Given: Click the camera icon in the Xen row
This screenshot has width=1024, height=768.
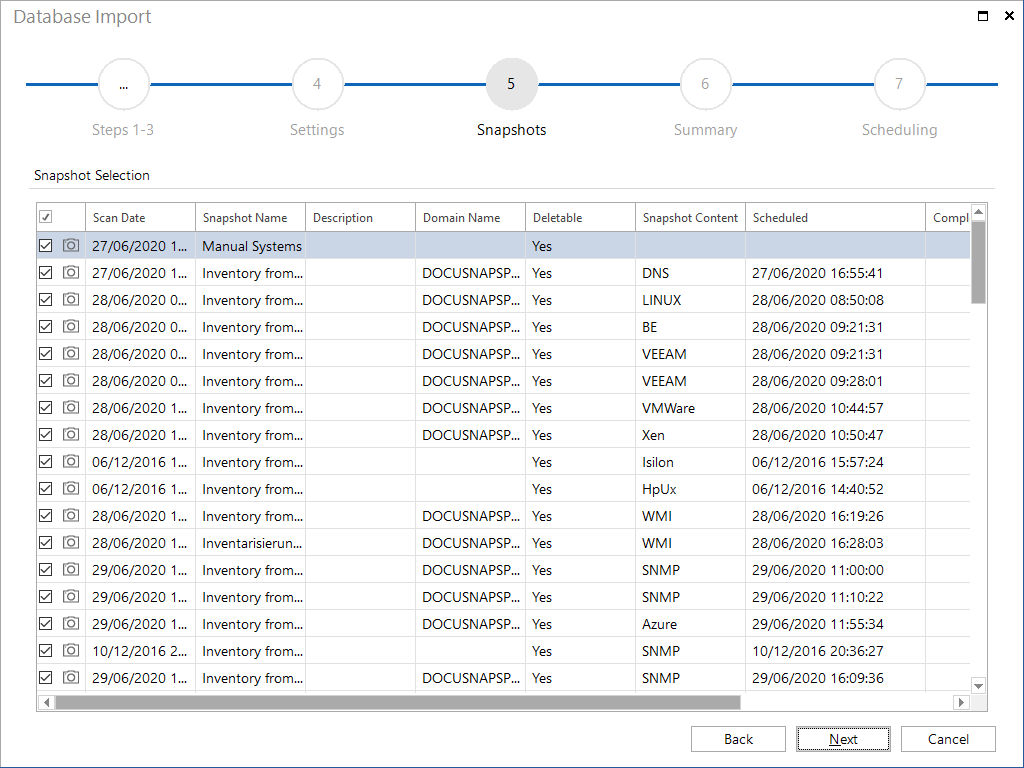Looking at the screenshot, I should coord(71,434).
